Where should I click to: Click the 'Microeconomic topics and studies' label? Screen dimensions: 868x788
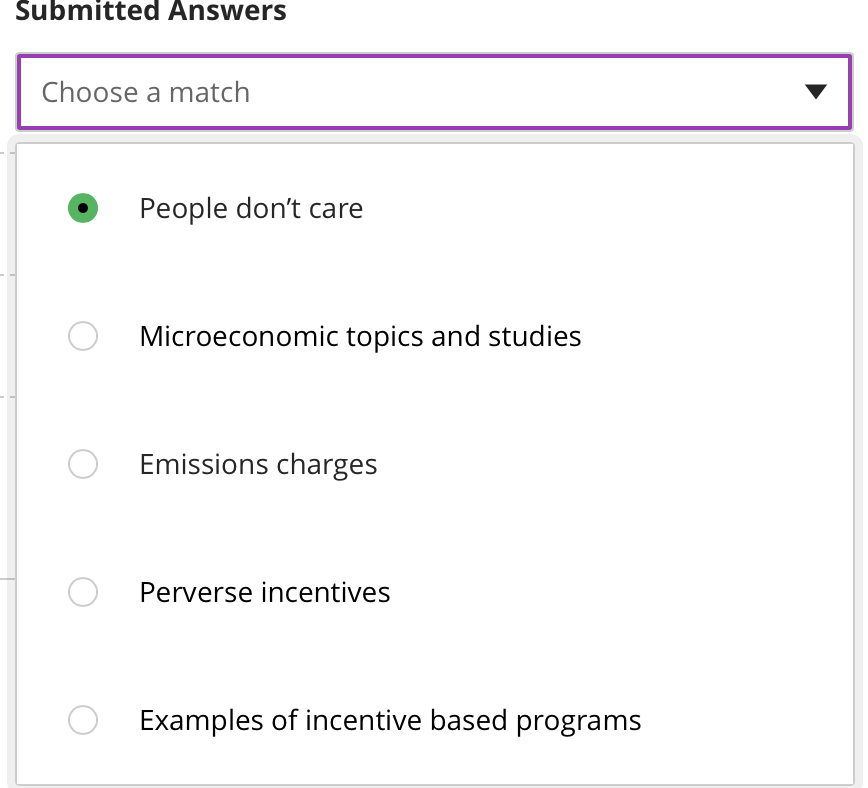point(360,336)
